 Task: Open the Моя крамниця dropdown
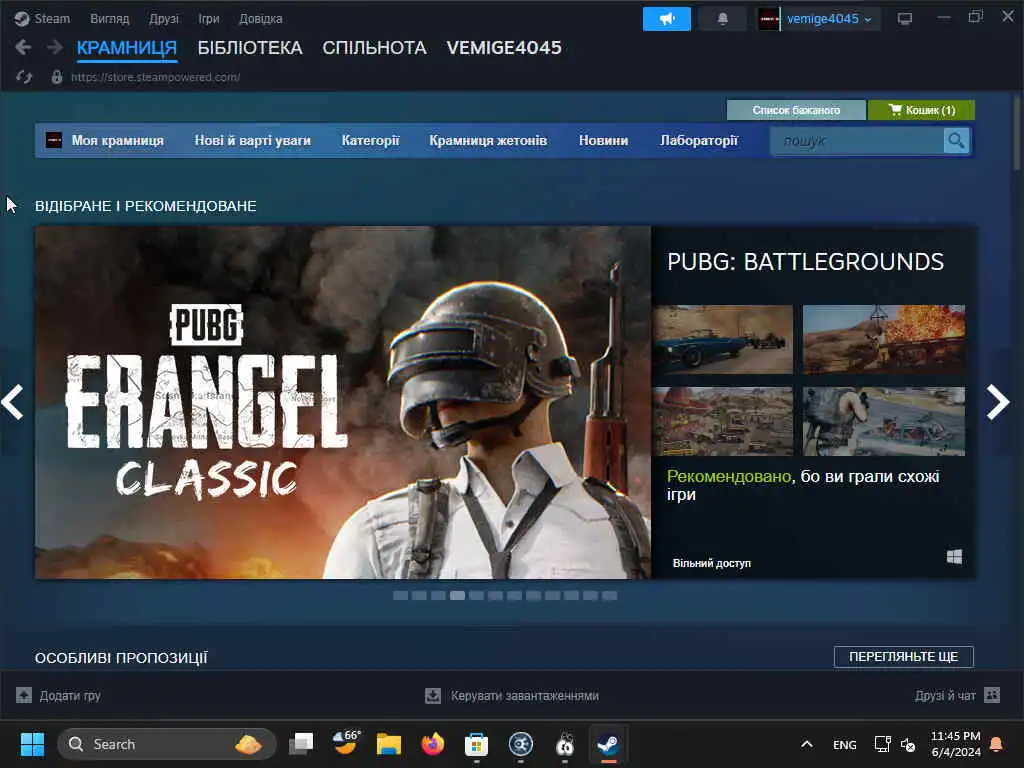pos(118,140)
